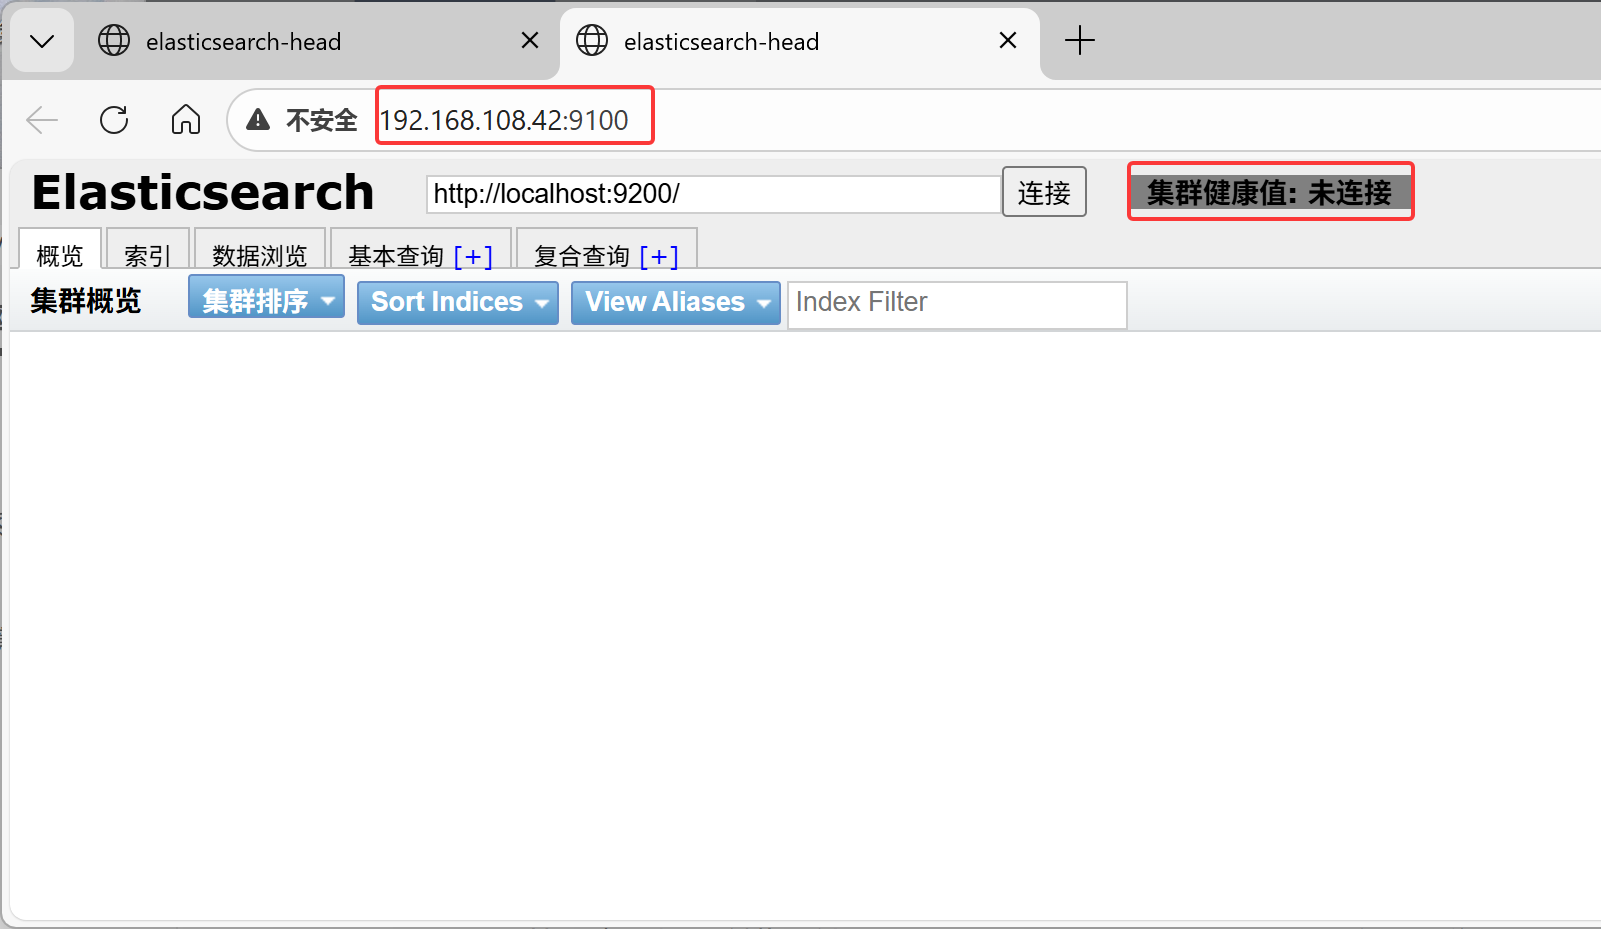Expand the View Aliases dropdown
This screenshot has width=1601, height=929.
pyautogui.click(x=676, y=302)
